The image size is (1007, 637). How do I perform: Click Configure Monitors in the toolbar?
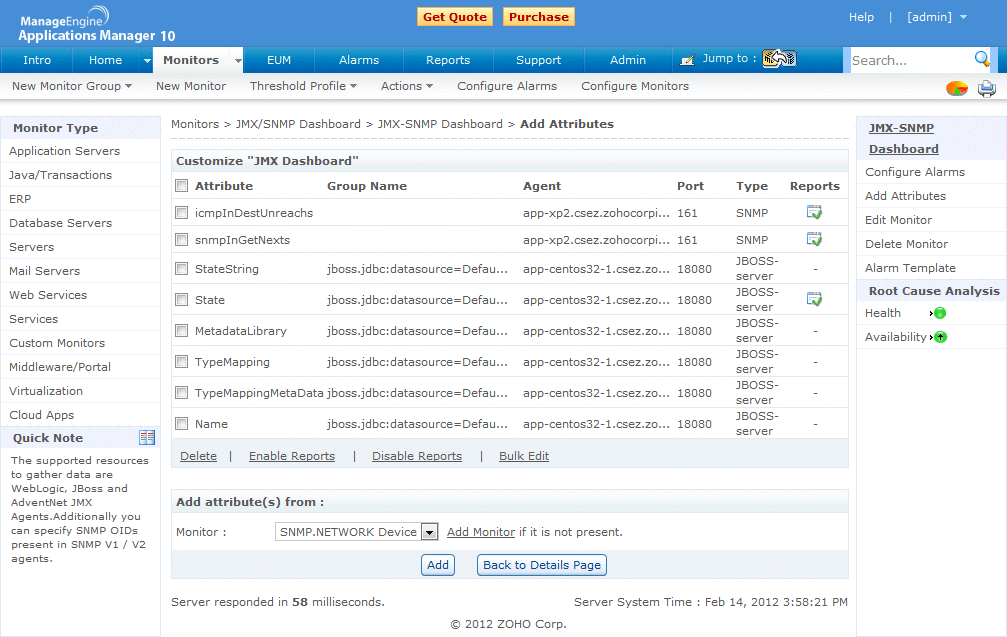click(635, 86)
